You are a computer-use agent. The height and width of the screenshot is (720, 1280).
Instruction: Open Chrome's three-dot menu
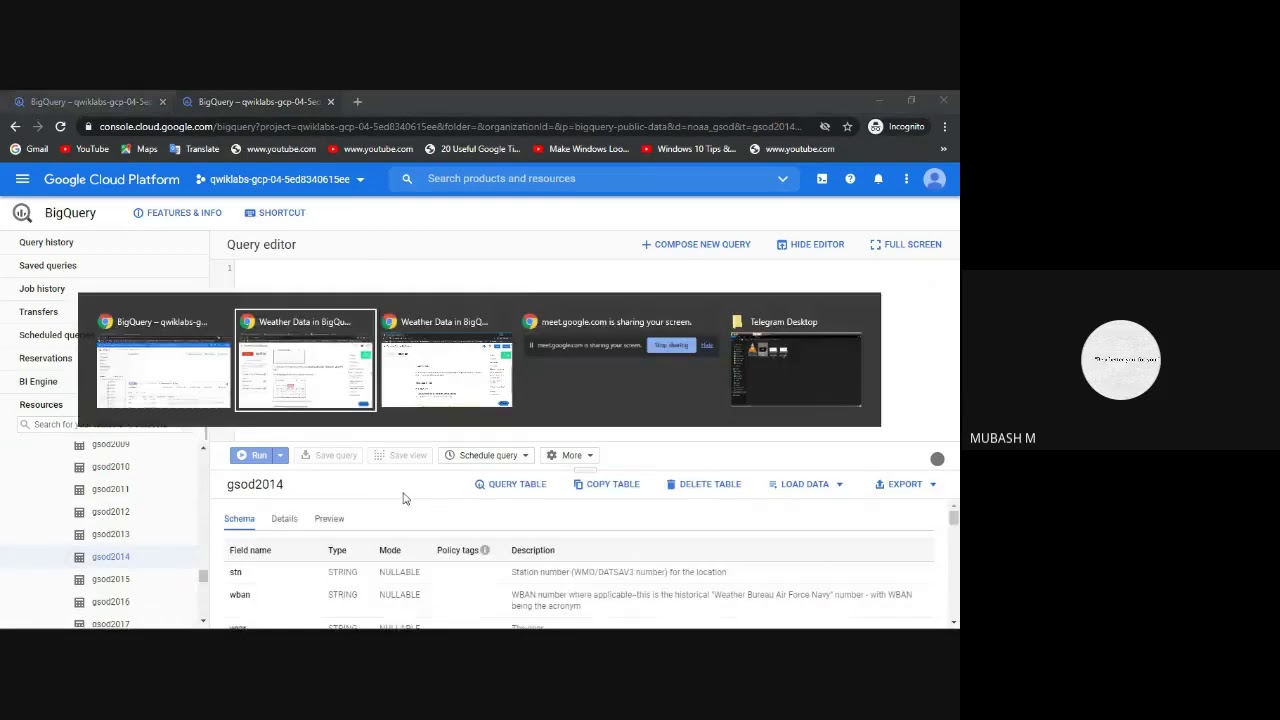pyautogui.click(x=944, y=126)
